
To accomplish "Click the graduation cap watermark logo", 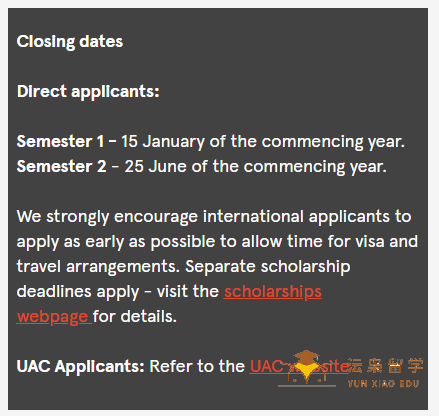I will pos(307,368).
